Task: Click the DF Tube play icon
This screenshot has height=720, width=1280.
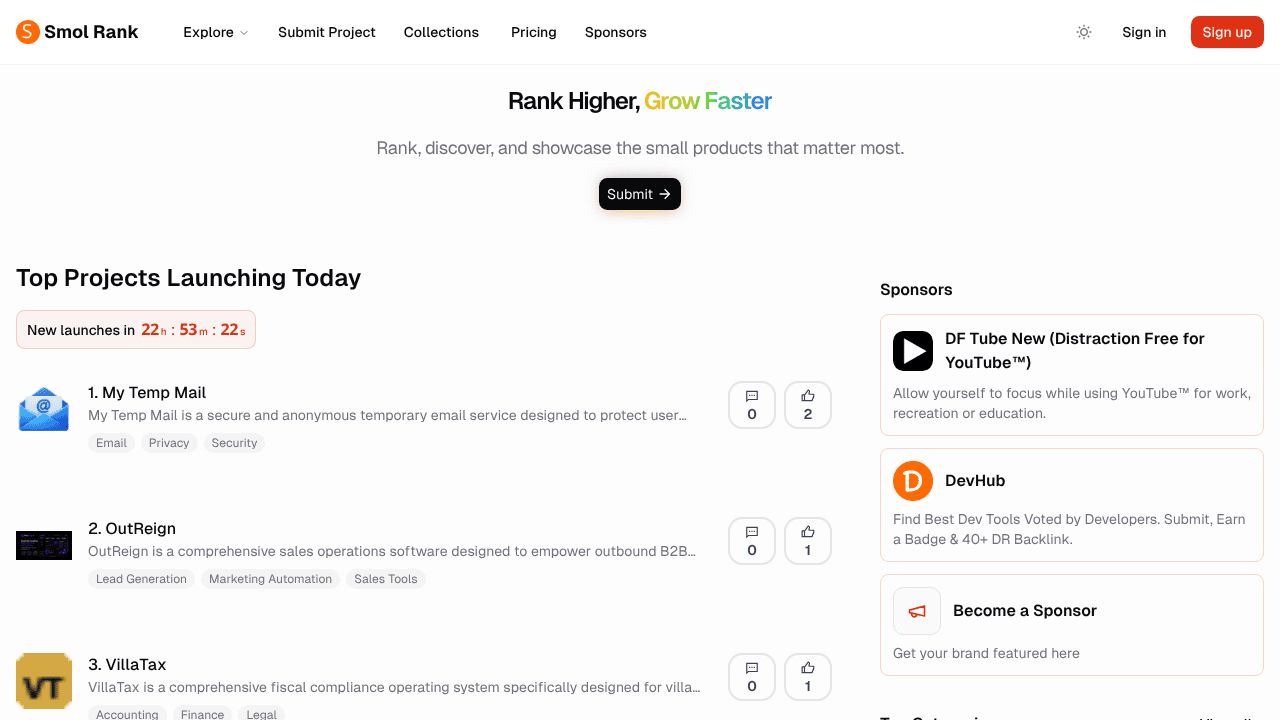Action: [913, 351]
